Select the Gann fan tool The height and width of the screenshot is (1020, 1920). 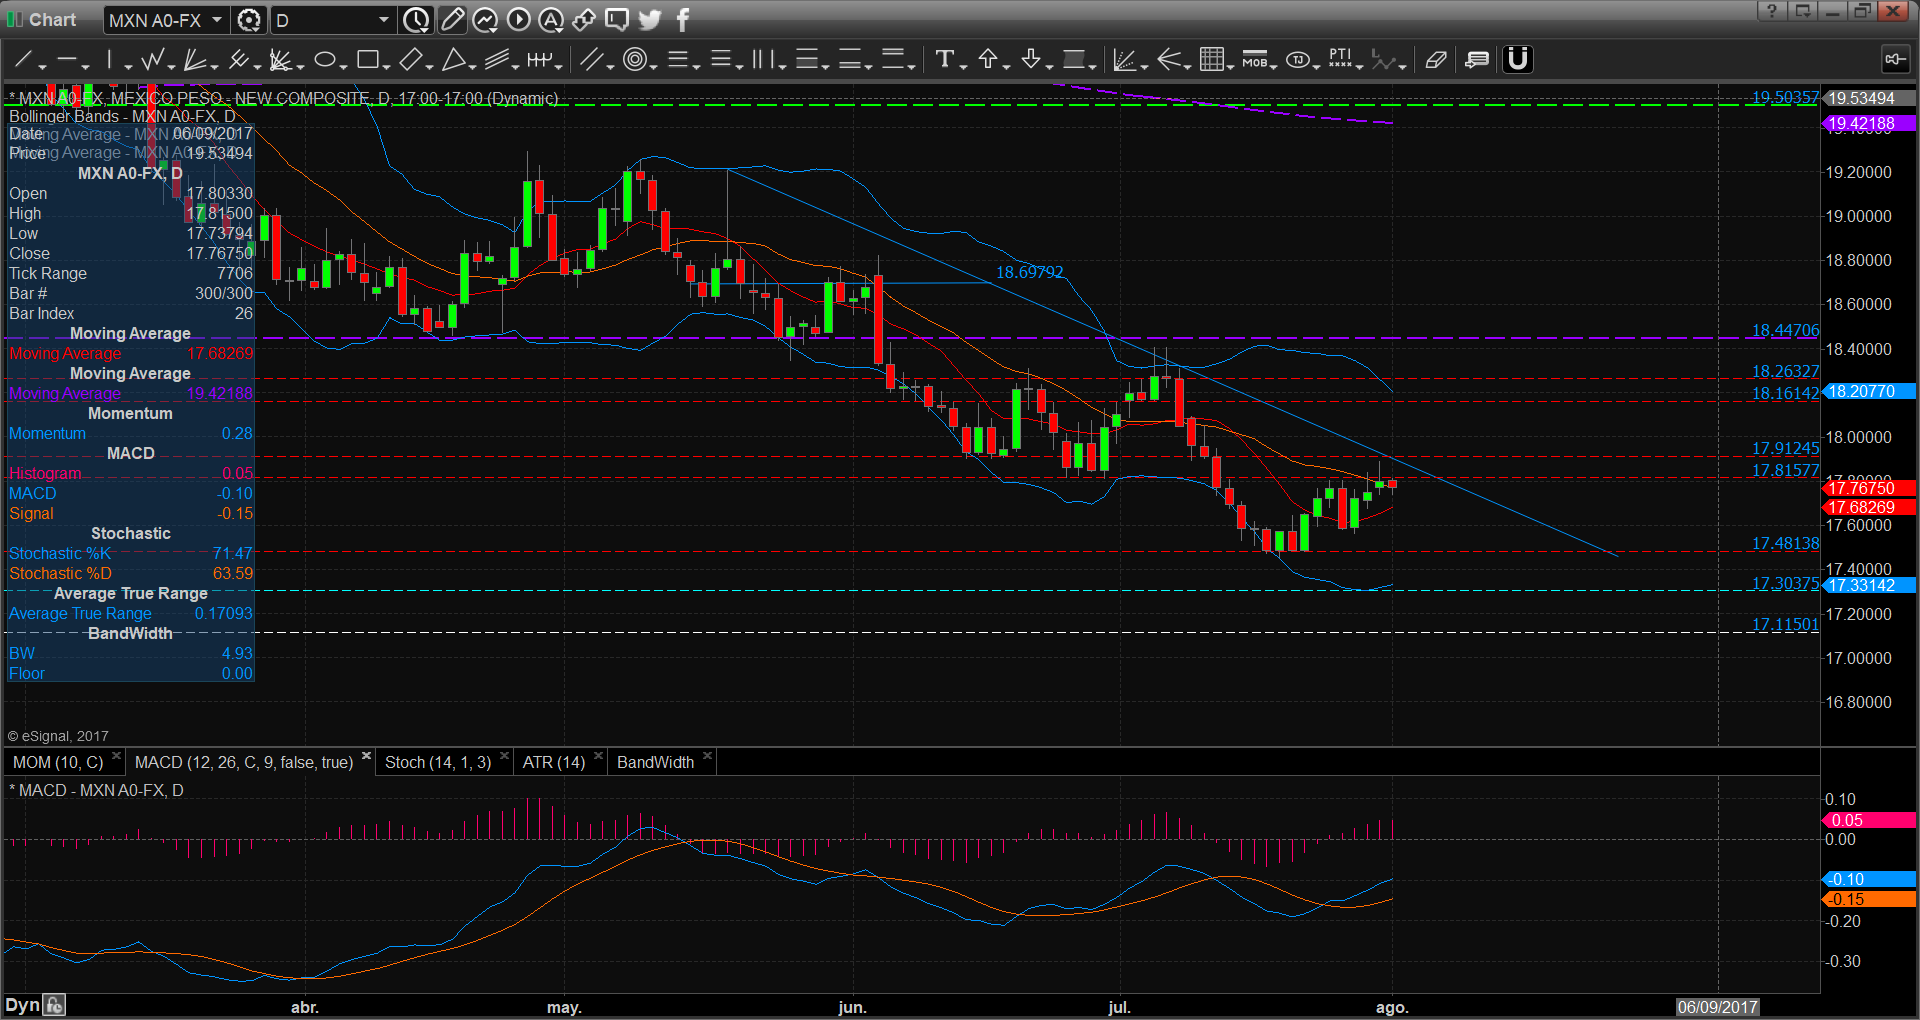point(195,60)
